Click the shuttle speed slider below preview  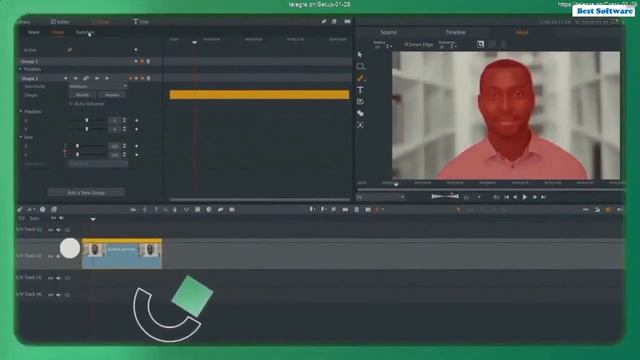coord(445,196)
